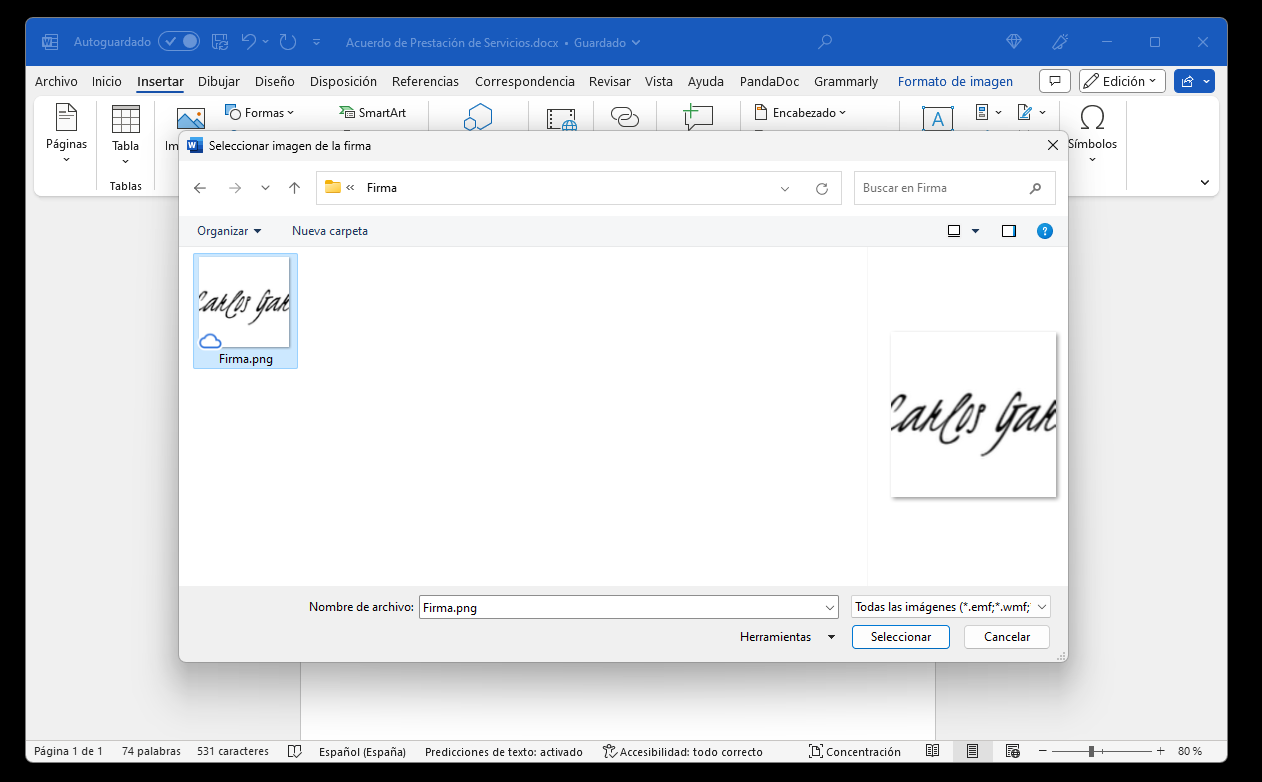
Task: Open the Edición mode dropdown
Action: tap(1122, 81)
